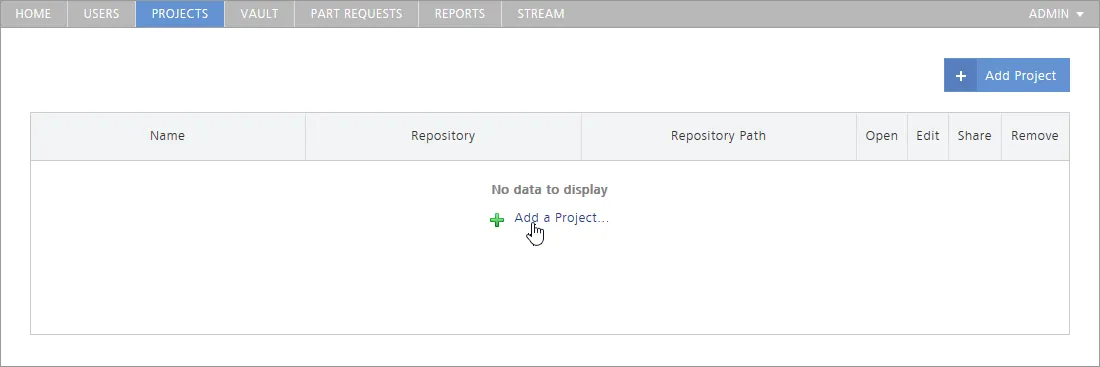Go to the HOME tab
The width and height of the screenshot is (1100, 367).
click(33, 13)
